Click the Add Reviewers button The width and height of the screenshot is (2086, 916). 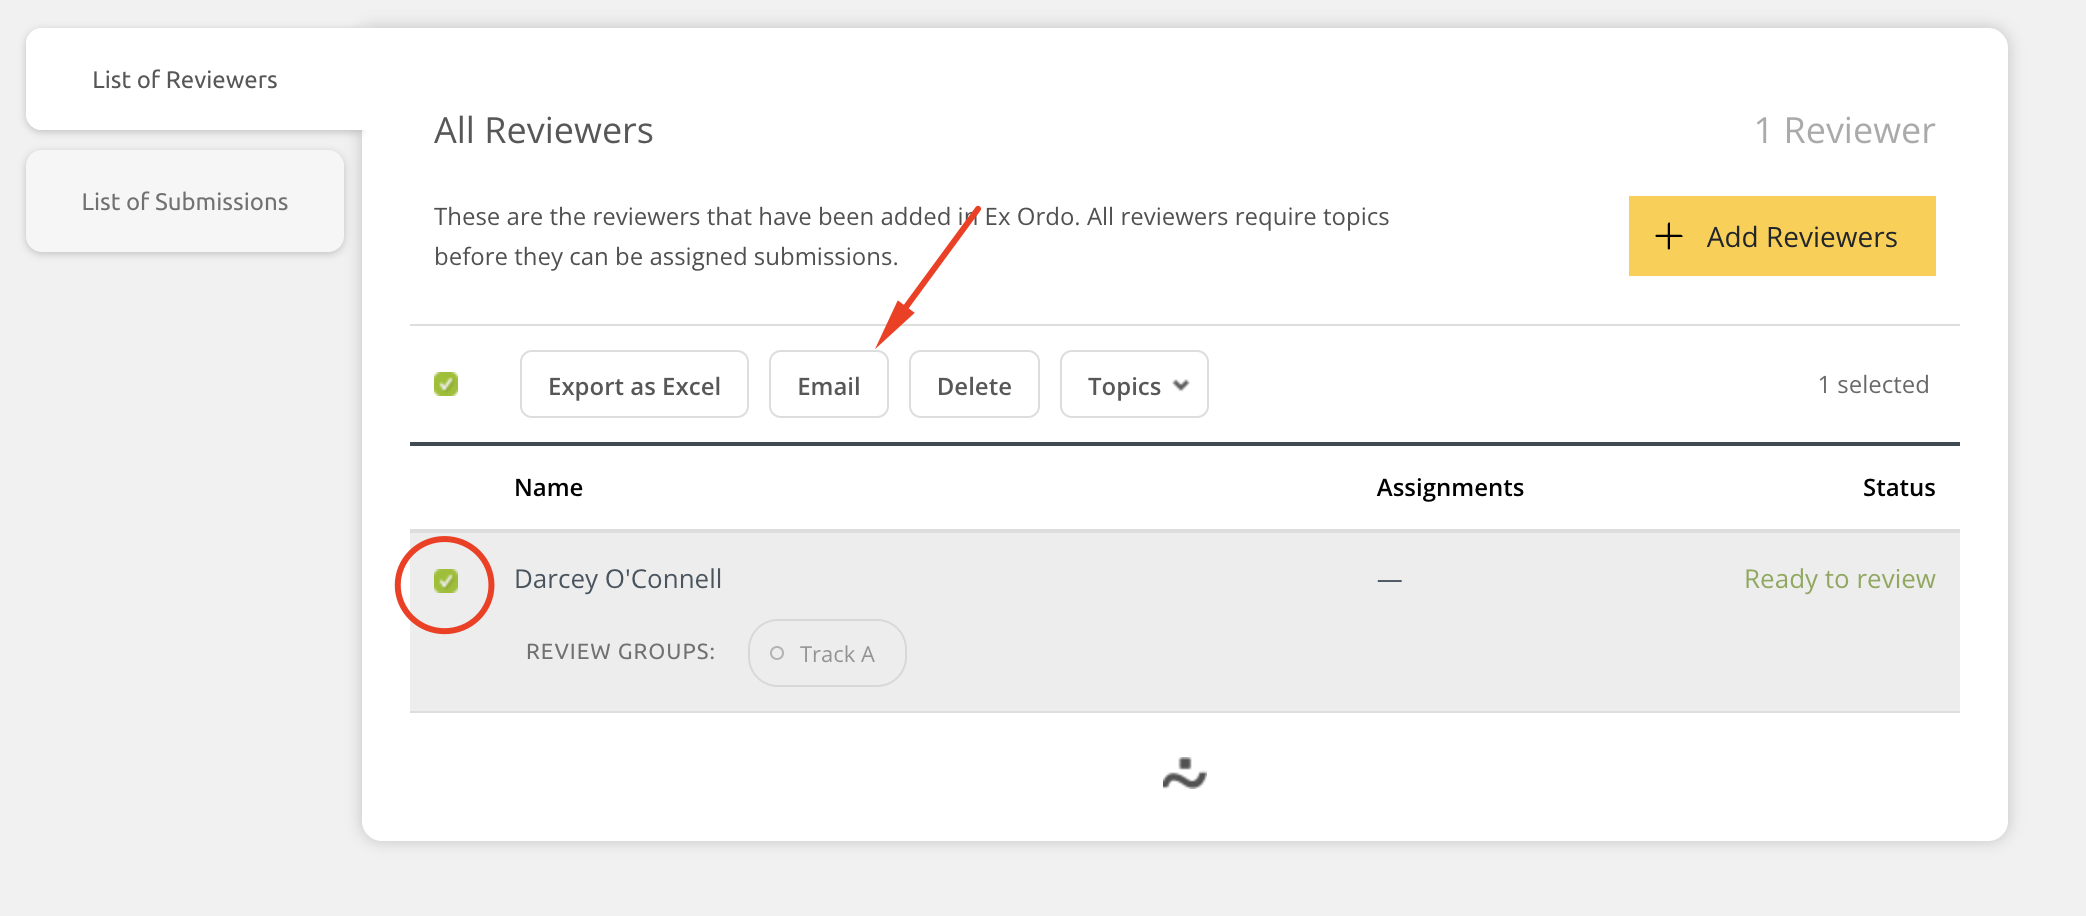pyautogui.click(x=1781, y=237)
